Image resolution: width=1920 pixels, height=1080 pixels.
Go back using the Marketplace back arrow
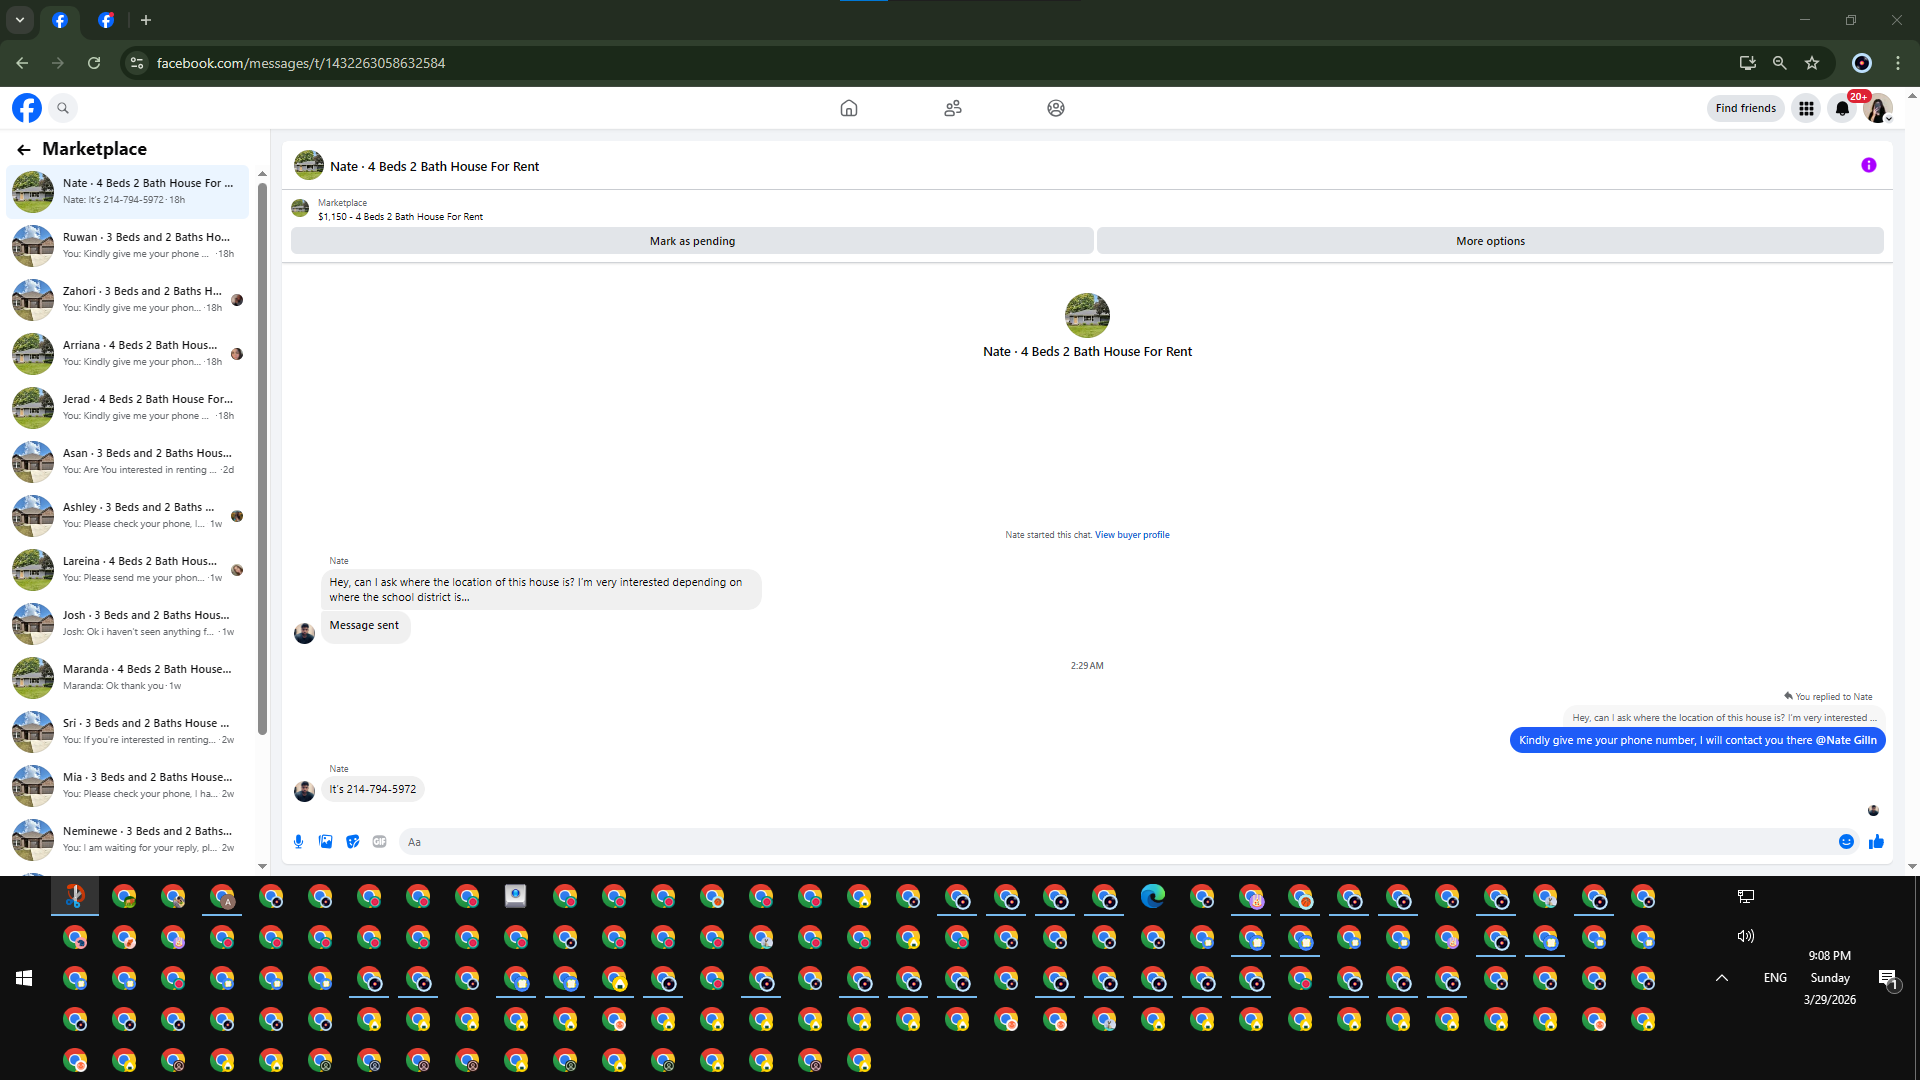pos(24,150)
